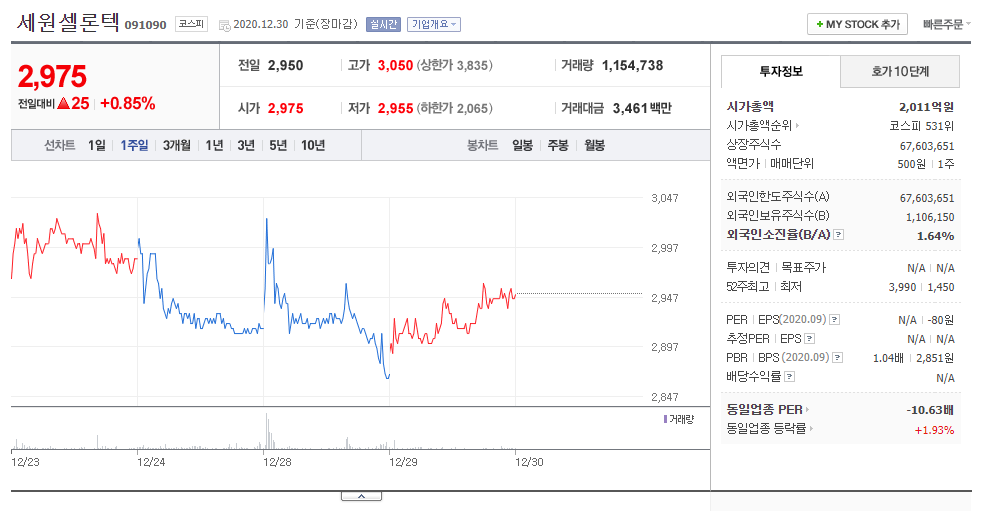The width and height of the screenshot is (982, 511).
Task: Click the 고가 value 3,050
Action: pos(395,66)
